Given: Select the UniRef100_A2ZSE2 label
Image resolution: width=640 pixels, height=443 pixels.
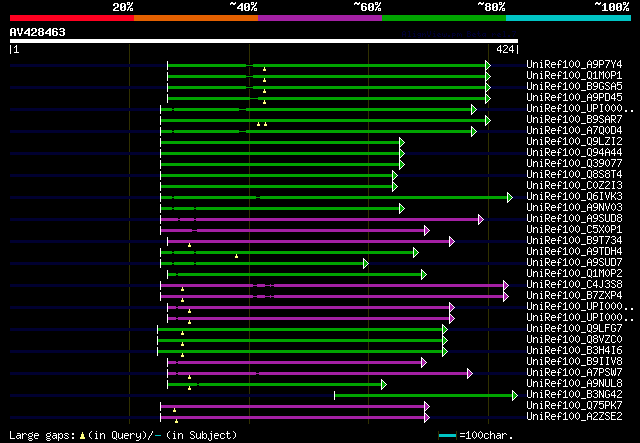Looking at the screenshot, I should tap(574, 417).
